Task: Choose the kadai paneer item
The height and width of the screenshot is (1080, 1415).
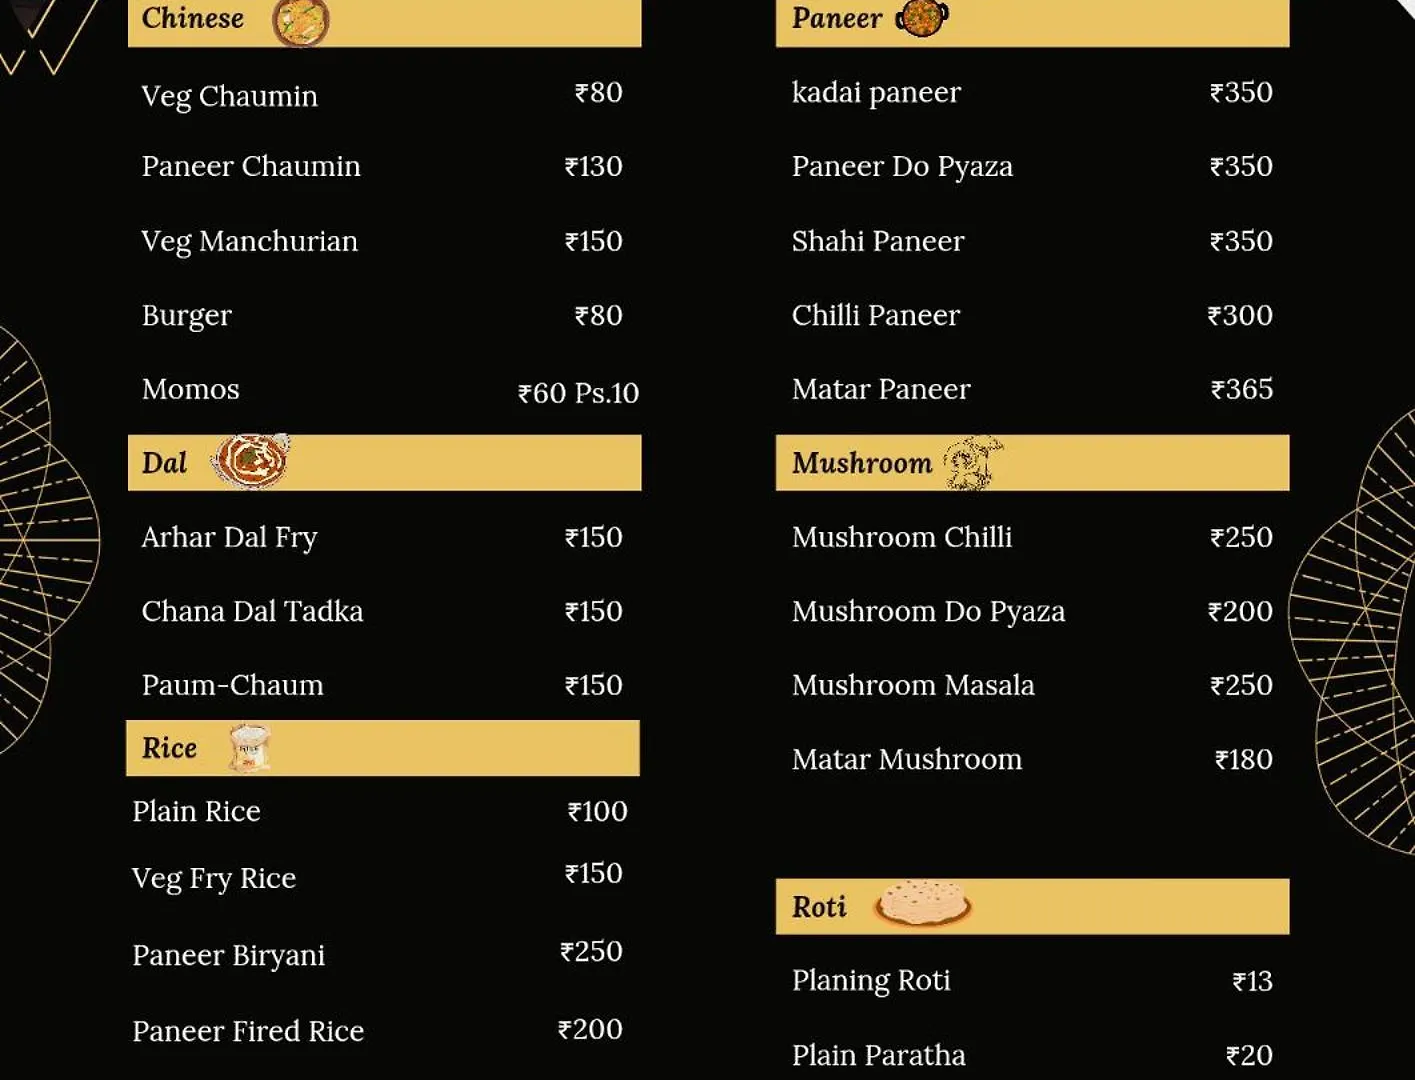Action: (x=1032, y=92)
